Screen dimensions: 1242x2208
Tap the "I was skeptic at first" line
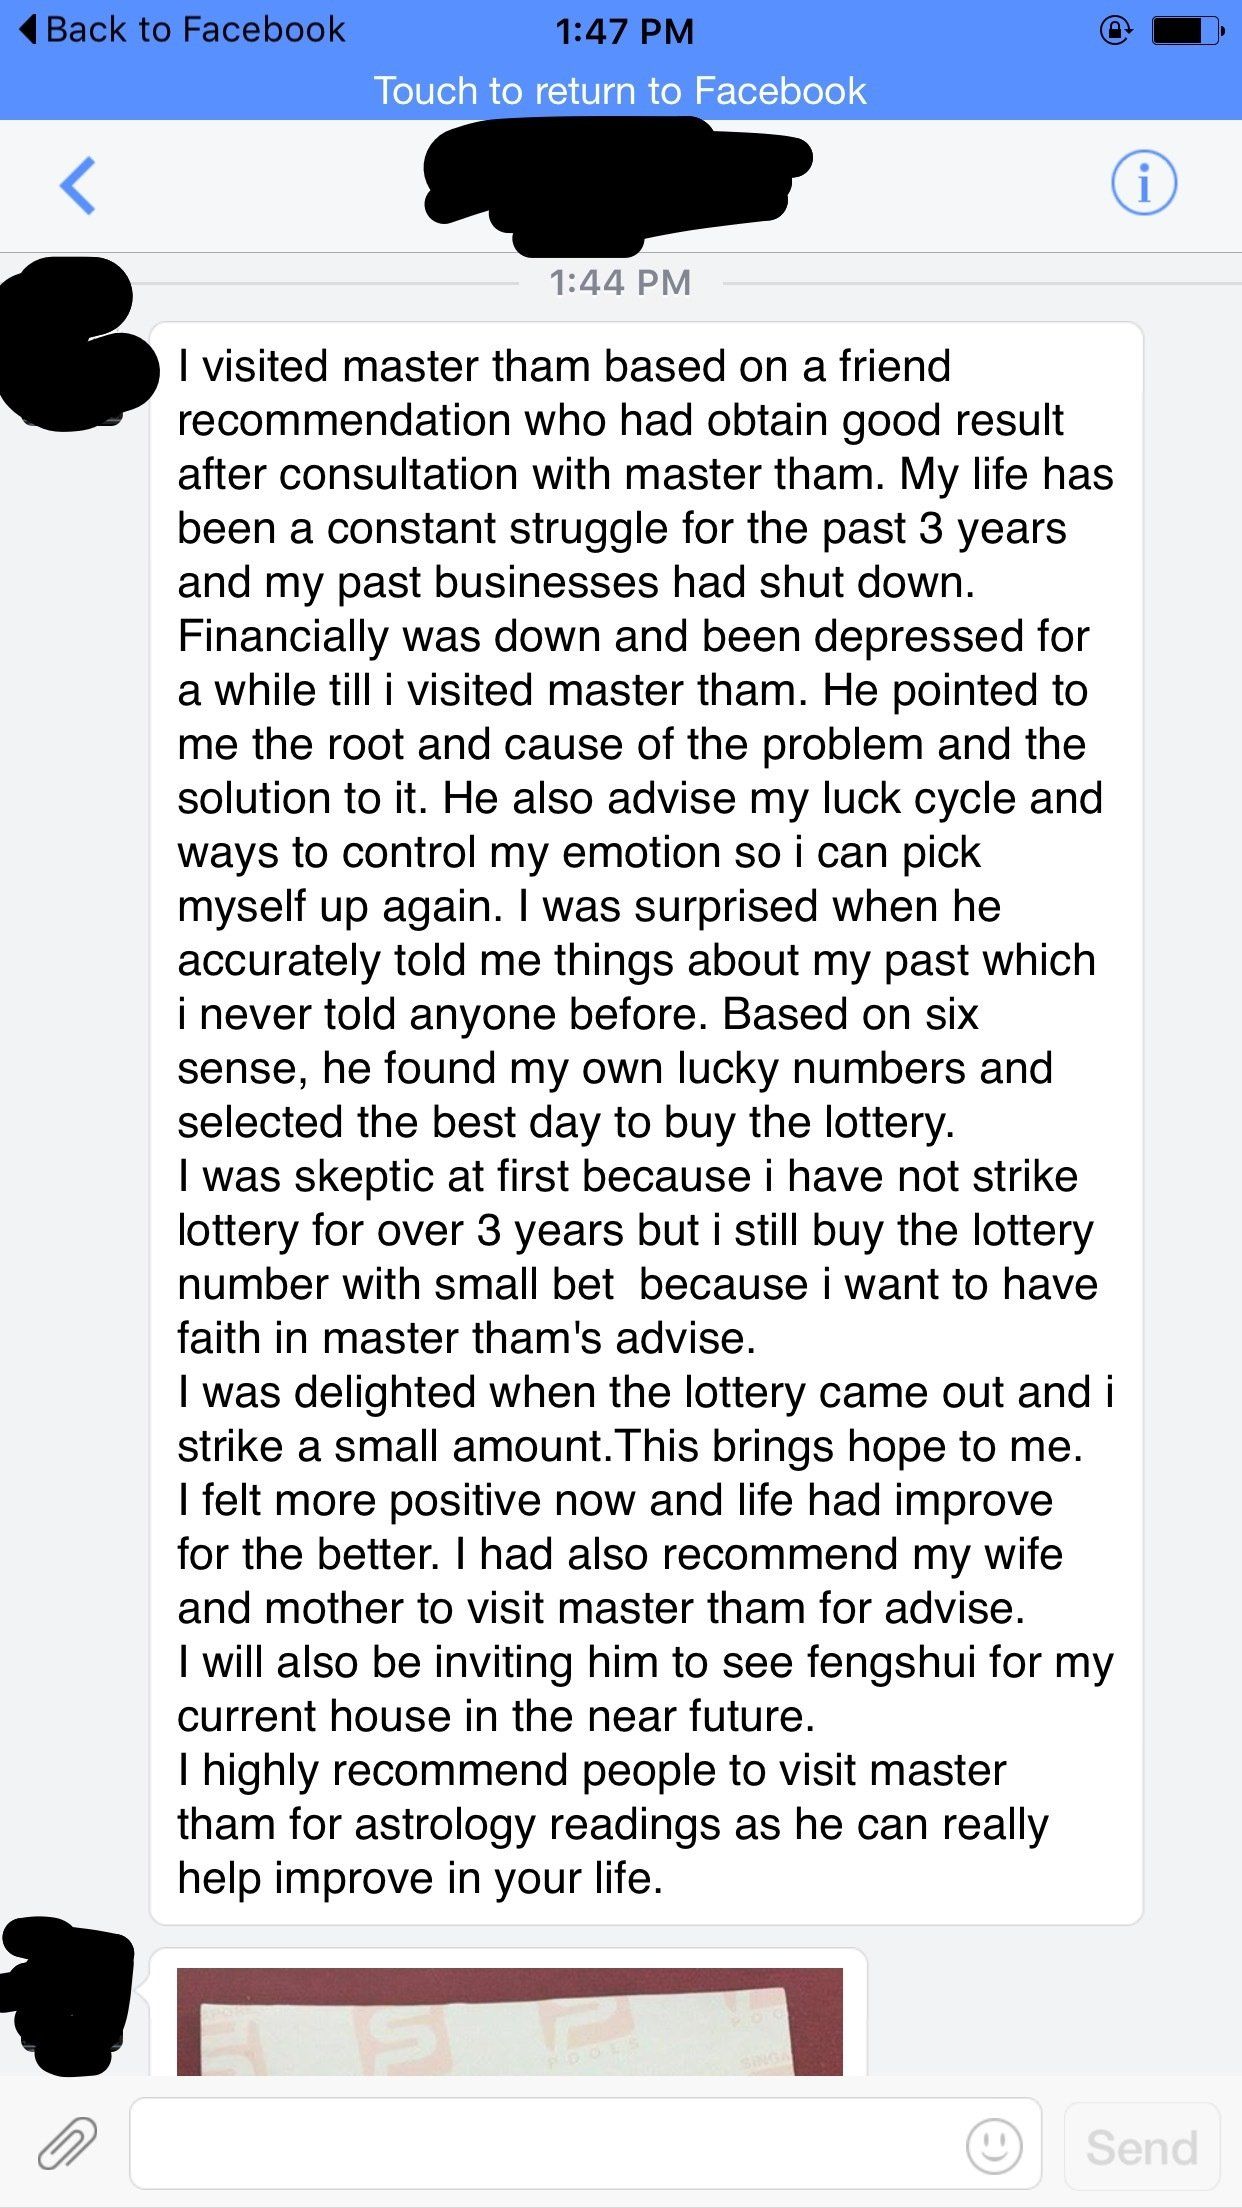pyautogui.click(x=628, y=1176)
